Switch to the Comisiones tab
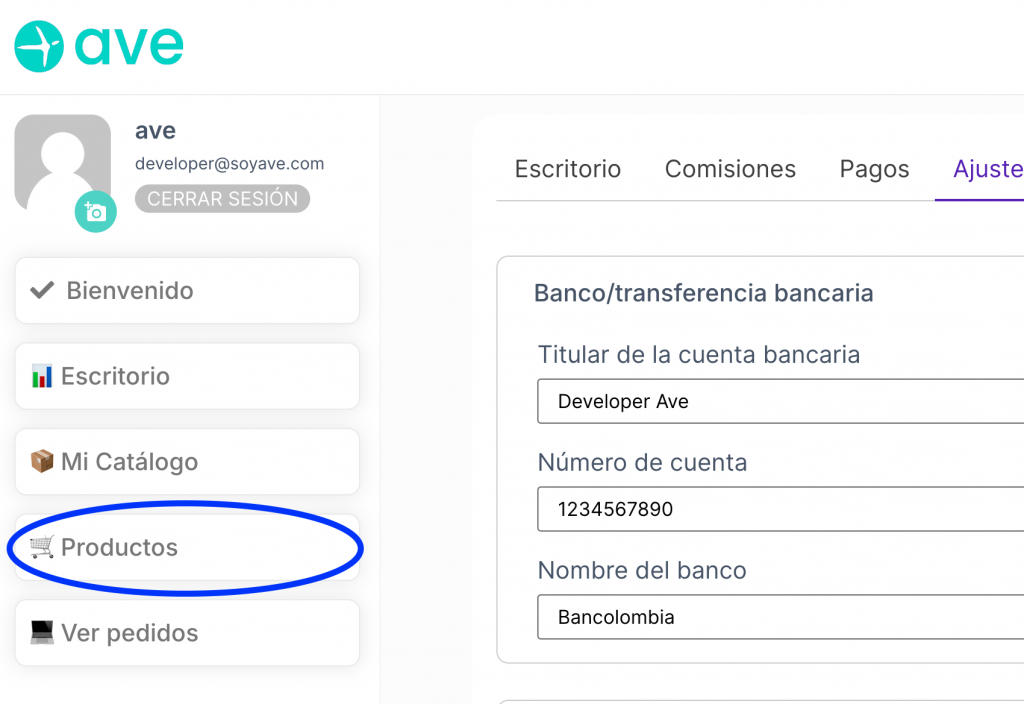This screenshot has width=1024, height=704. [x=730, y=169]
